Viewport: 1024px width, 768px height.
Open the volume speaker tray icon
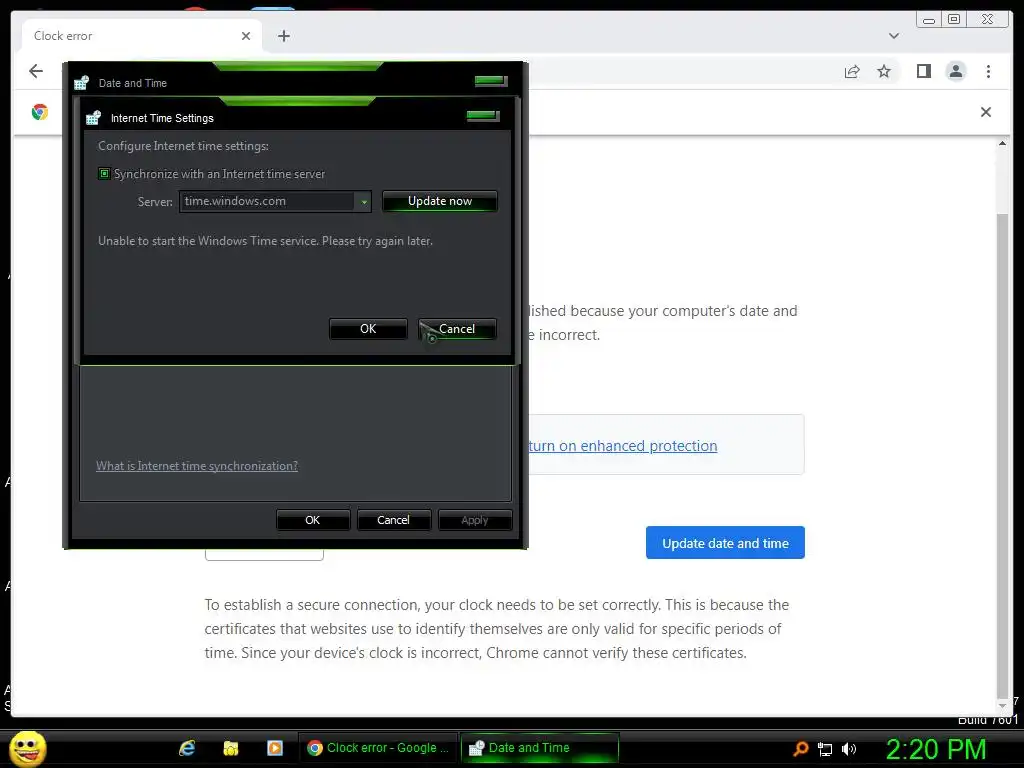(848, 749)
